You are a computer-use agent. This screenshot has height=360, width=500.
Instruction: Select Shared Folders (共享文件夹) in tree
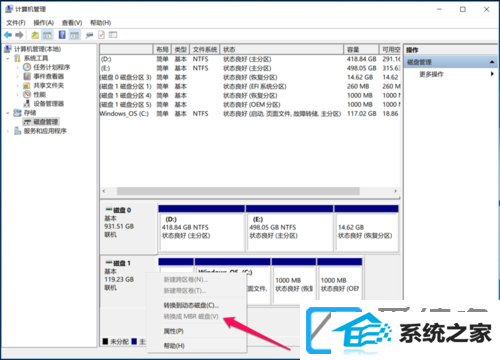pyautogui.click(x=48, y=85)
